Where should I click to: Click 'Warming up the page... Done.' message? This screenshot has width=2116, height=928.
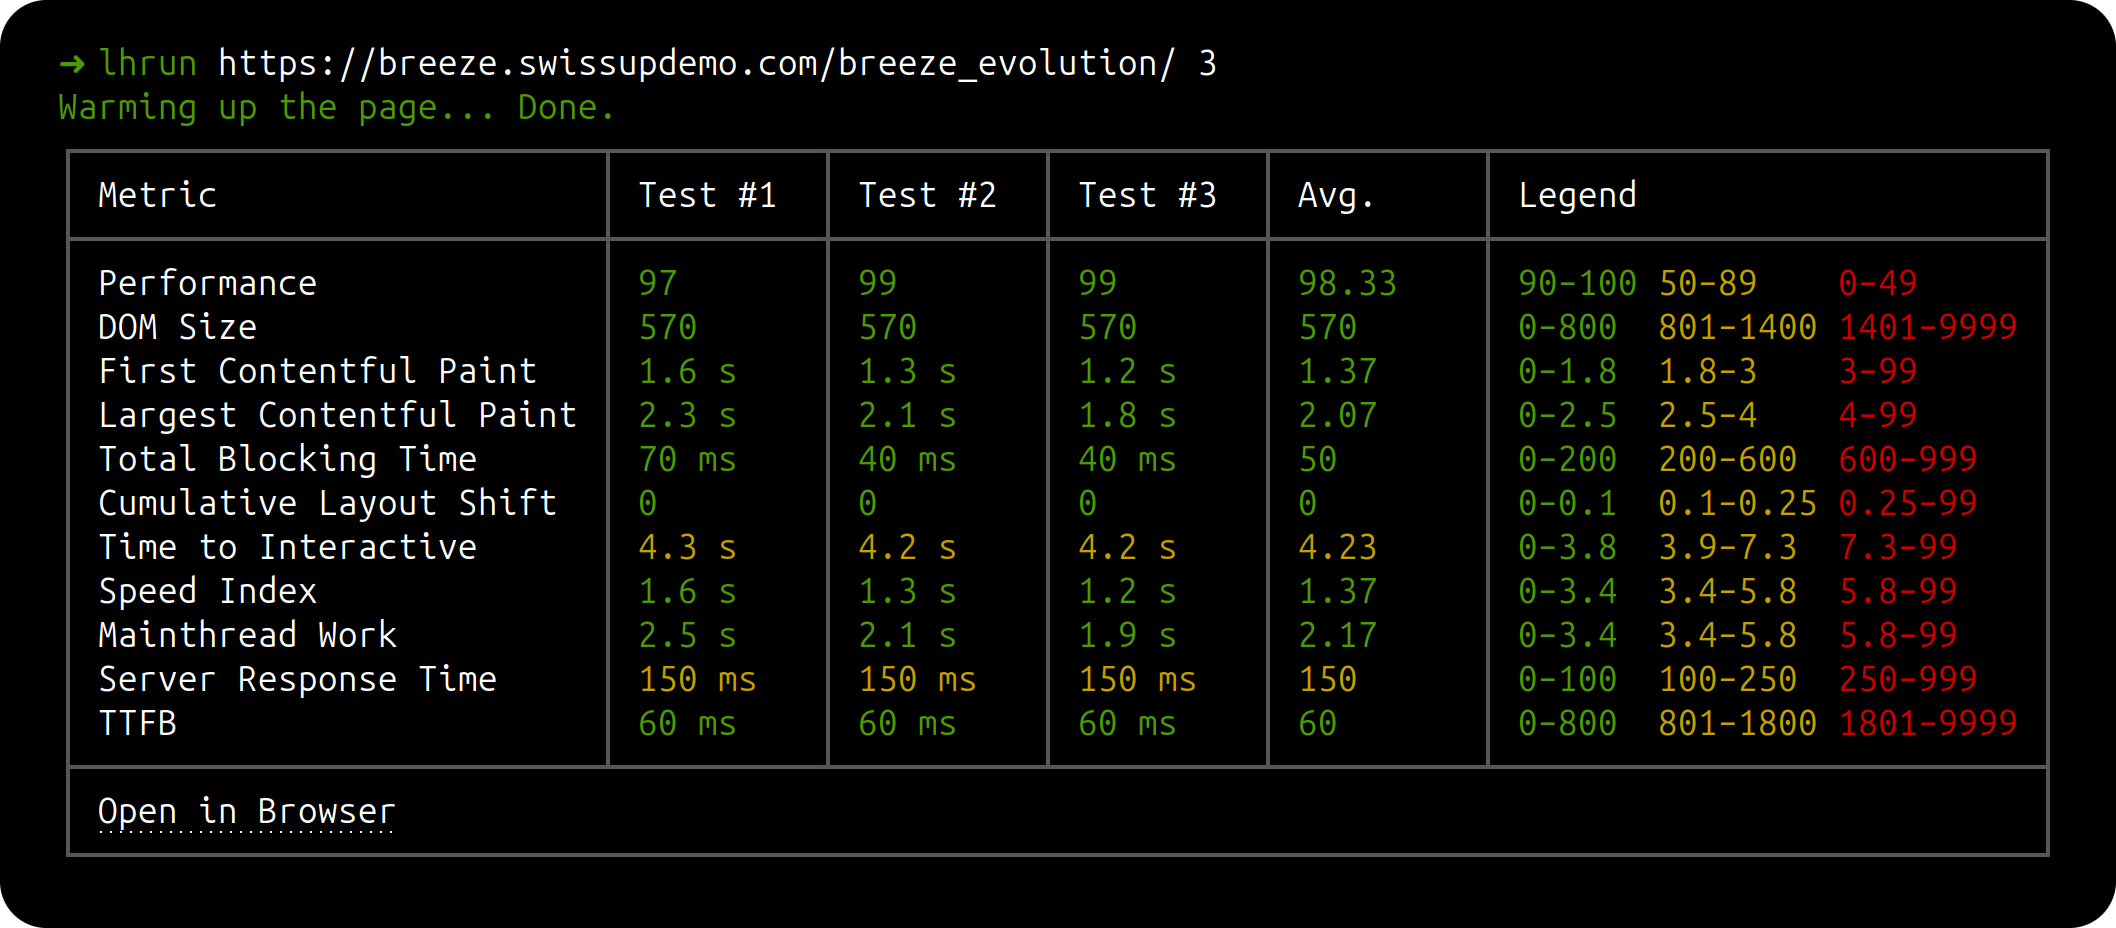click(337, 108)
